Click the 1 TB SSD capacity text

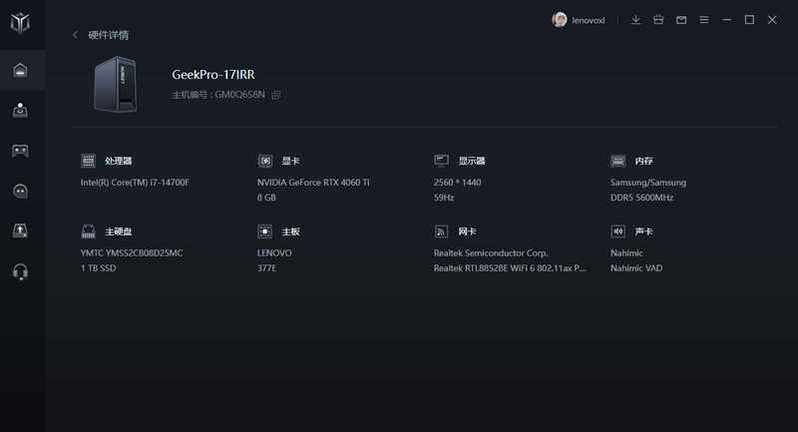pyautogui.click(x=98, y=268)
